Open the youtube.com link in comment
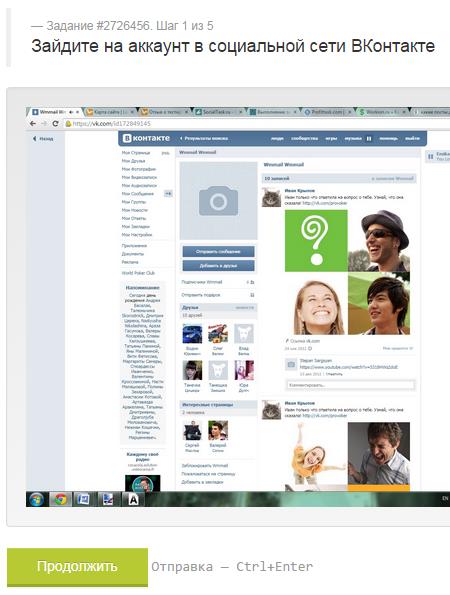Screen dimensions: 450x595 coord(349,367)
